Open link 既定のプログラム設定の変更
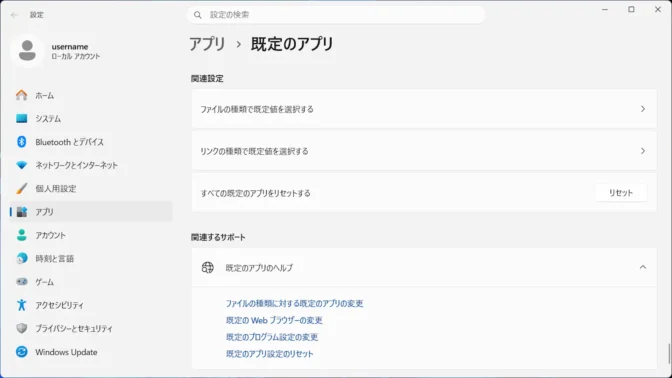The height and width of the screenshot is (378, 672). tap(272, 337)
